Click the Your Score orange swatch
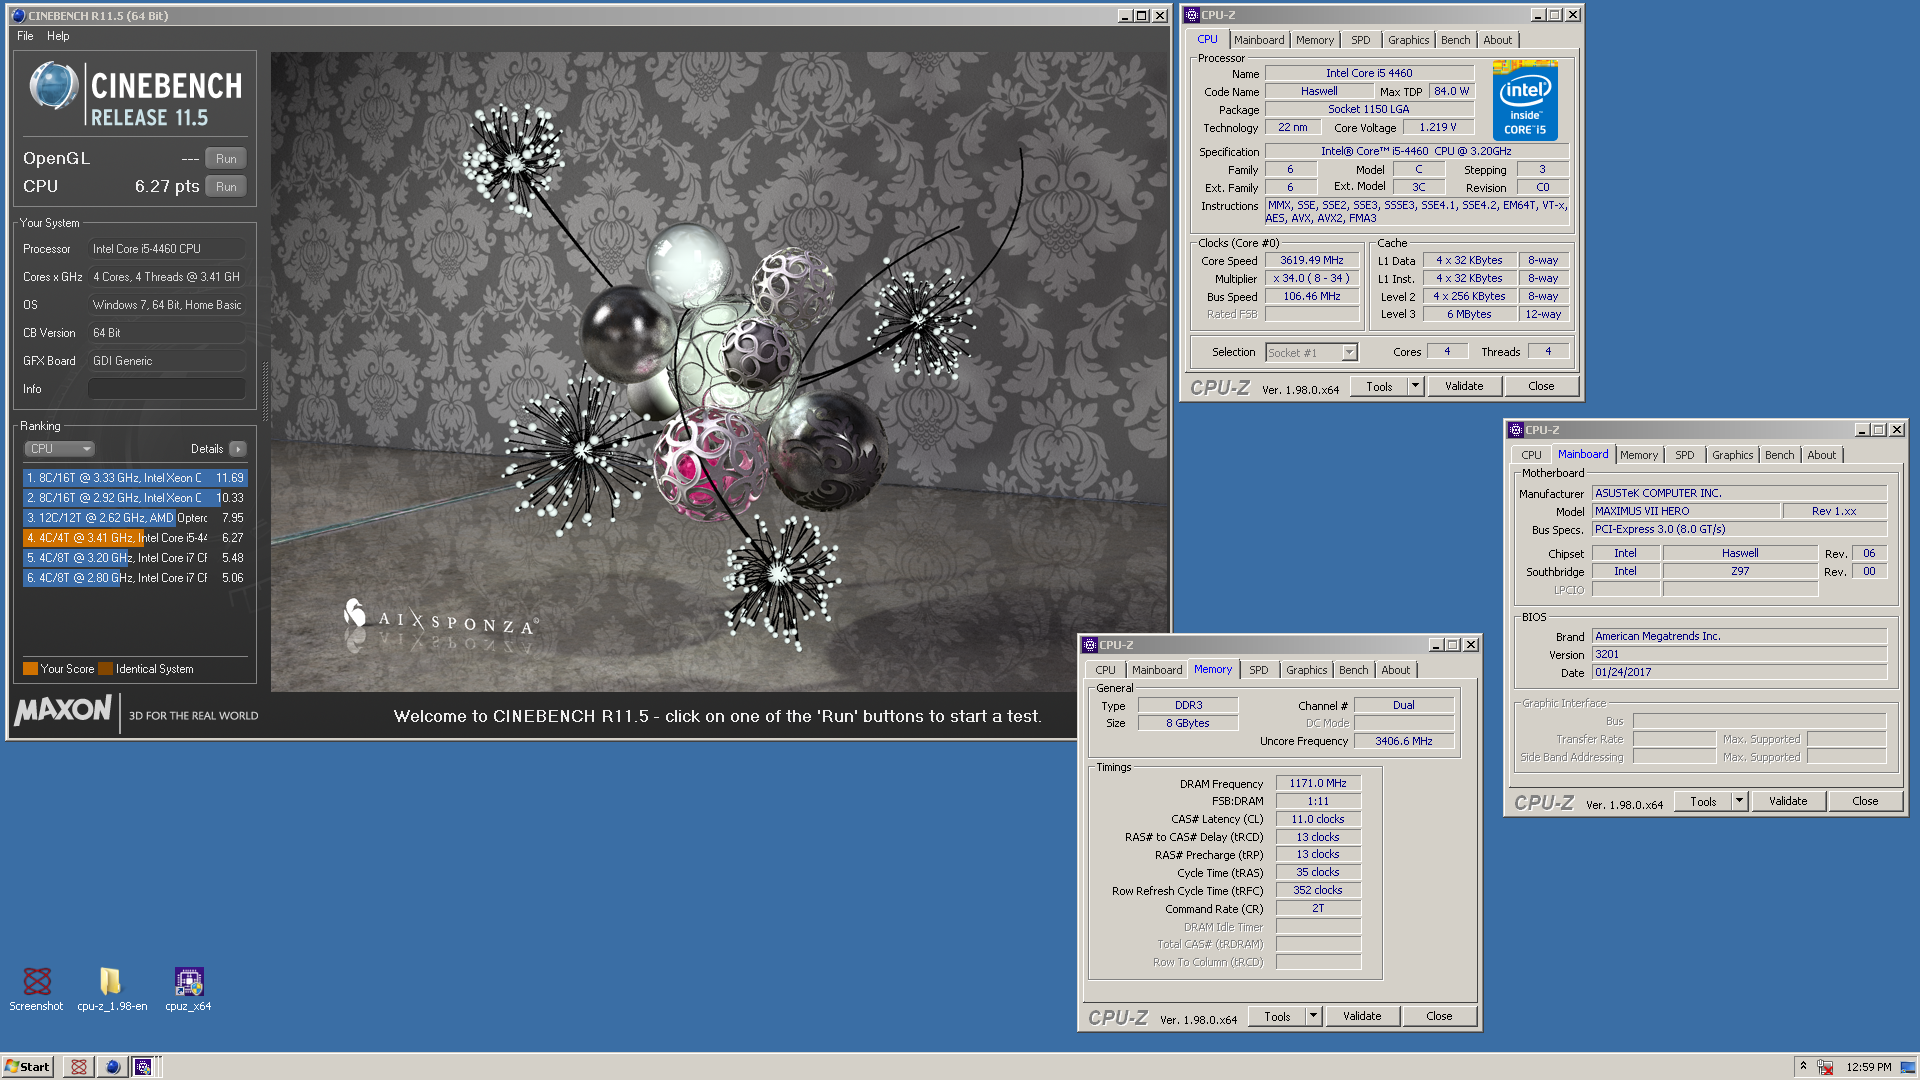Image resolution: width=1920 pixels, height=1080 pixels. (30, 669)
